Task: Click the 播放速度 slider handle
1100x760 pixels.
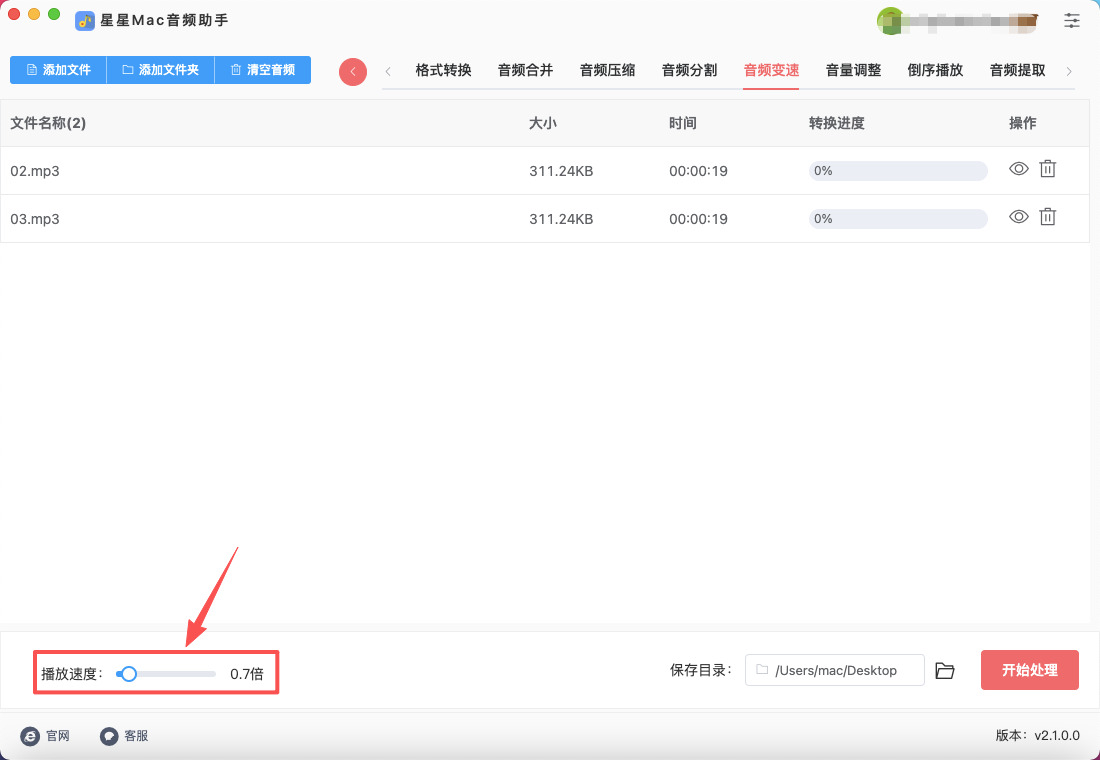Action: (x=128, y=674)
